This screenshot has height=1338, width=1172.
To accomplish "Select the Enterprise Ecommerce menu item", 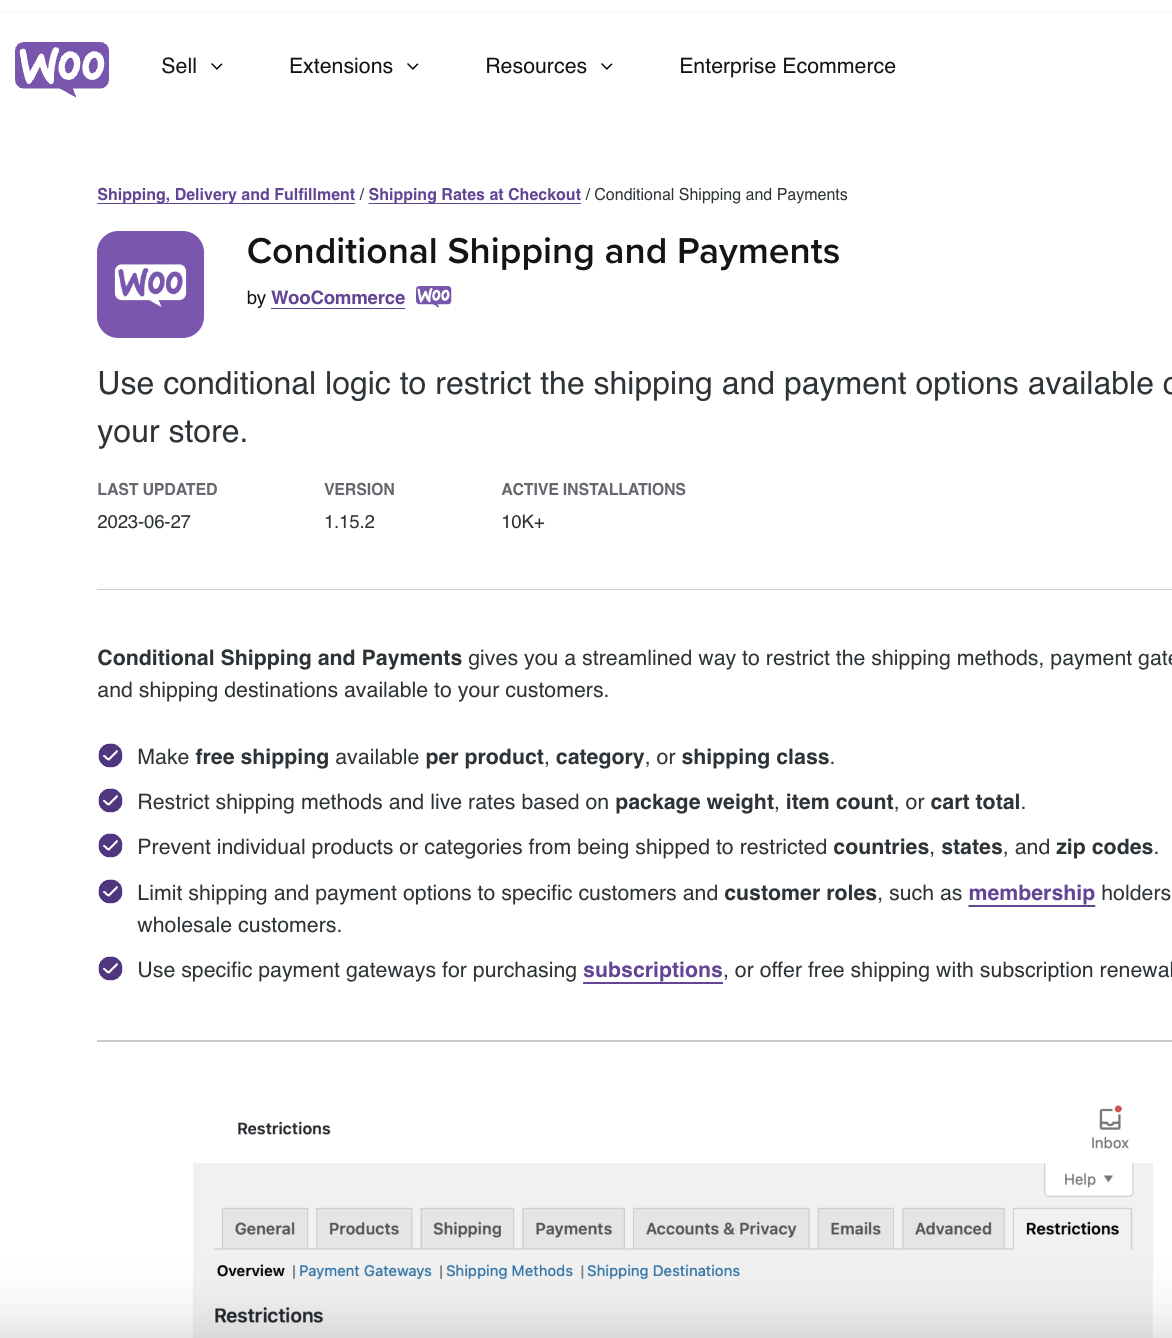I will point(787,66).
